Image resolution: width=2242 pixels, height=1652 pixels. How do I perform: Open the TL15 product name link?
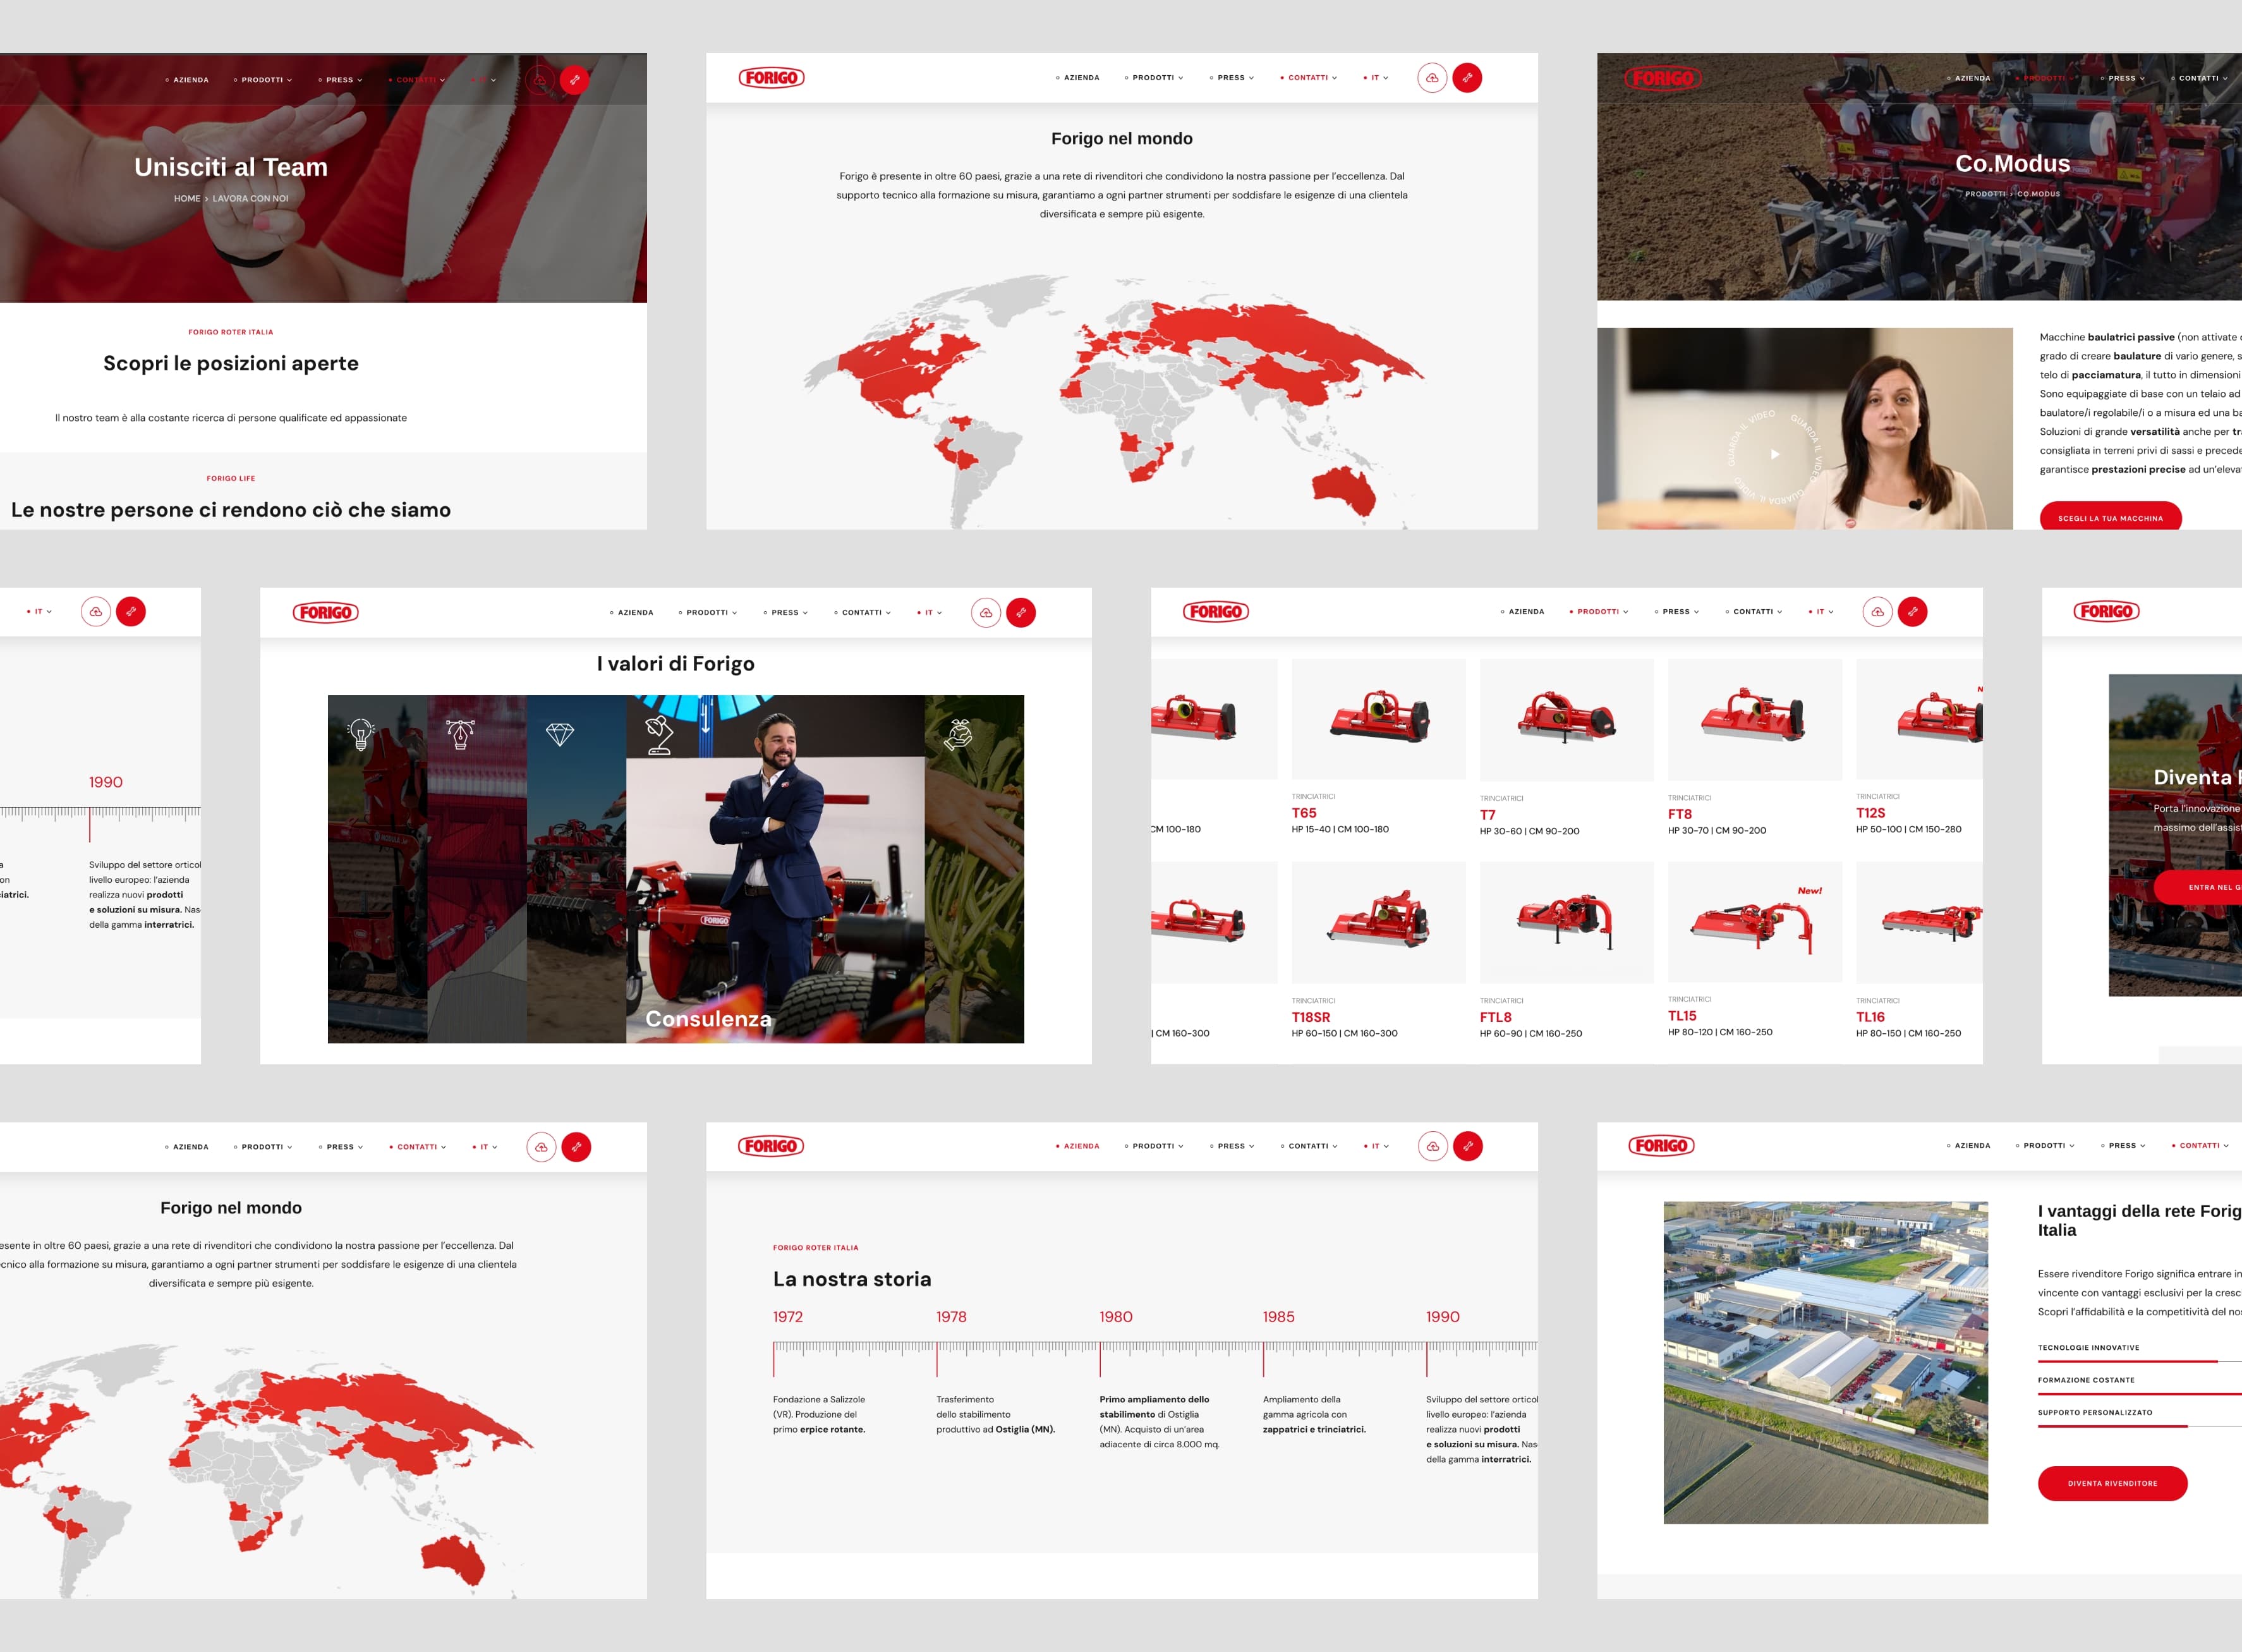point(1682,1016)
